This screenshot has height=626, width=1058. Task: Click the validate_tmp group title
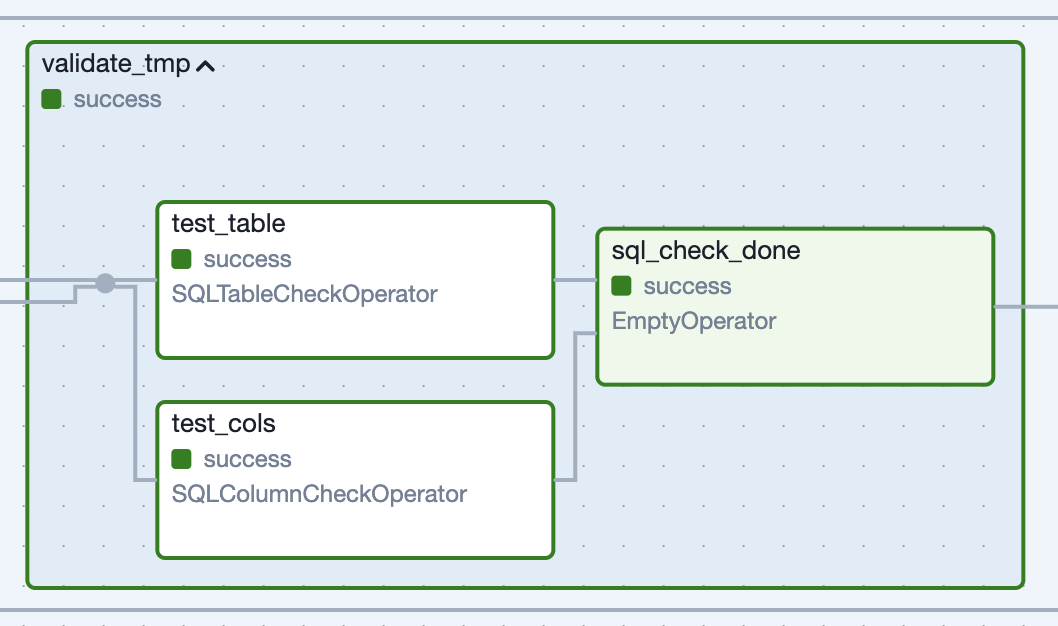pos(116,65)
